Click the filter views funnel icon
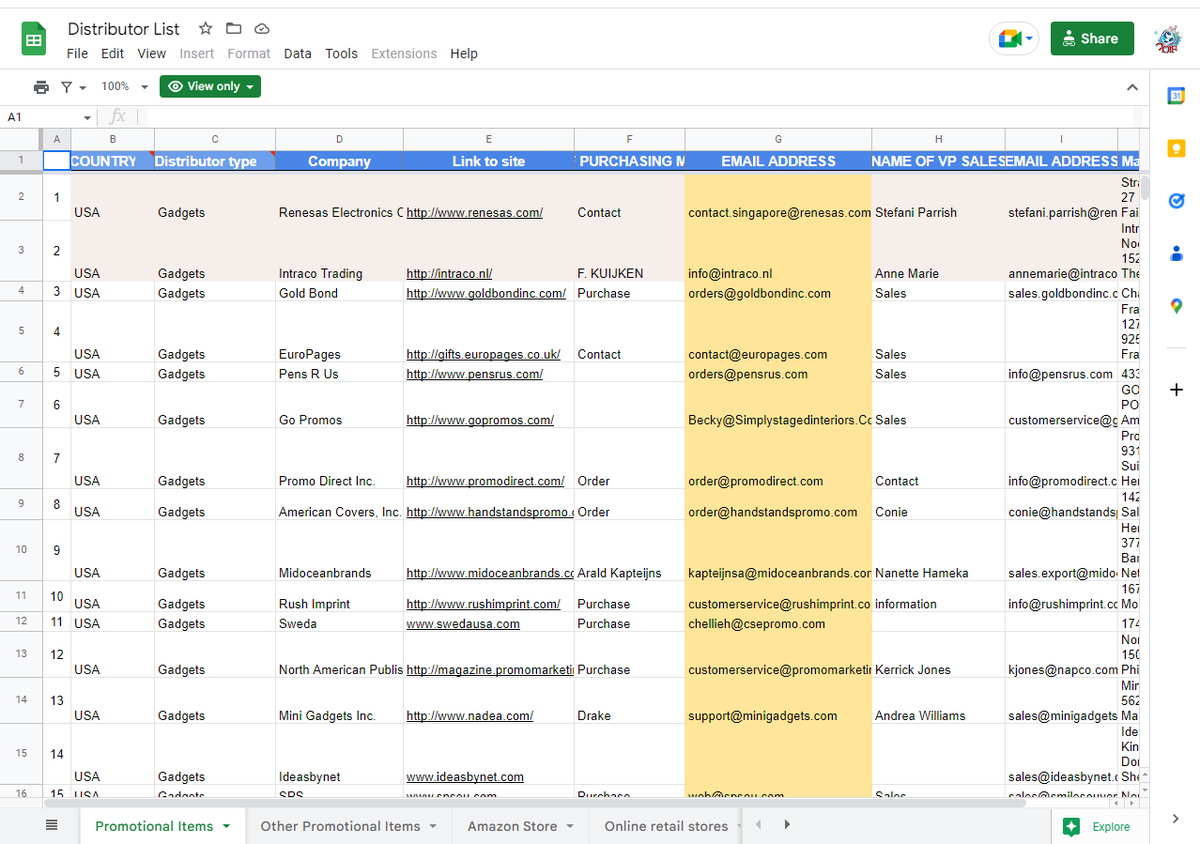The image size is (1200, 844). [66, 87]
